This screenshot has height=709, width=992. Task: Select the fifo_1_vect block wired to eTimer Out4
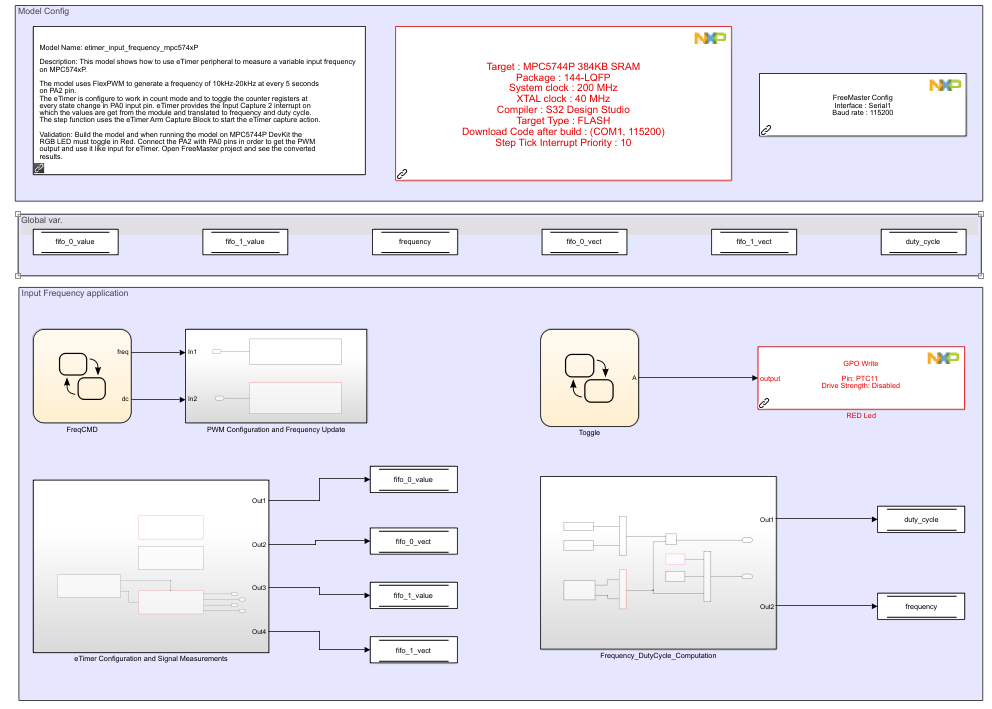(414, 650)
